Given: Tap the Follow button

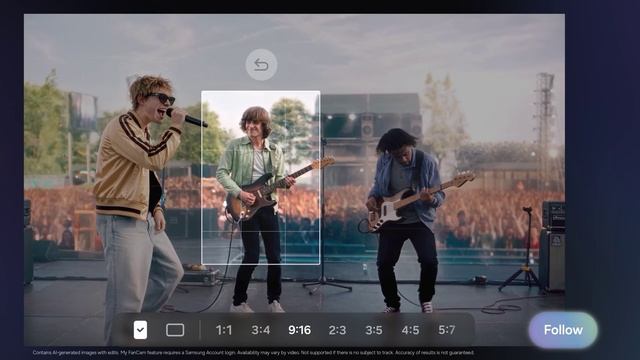Looking at the screenshot, I should click(563, 330).
